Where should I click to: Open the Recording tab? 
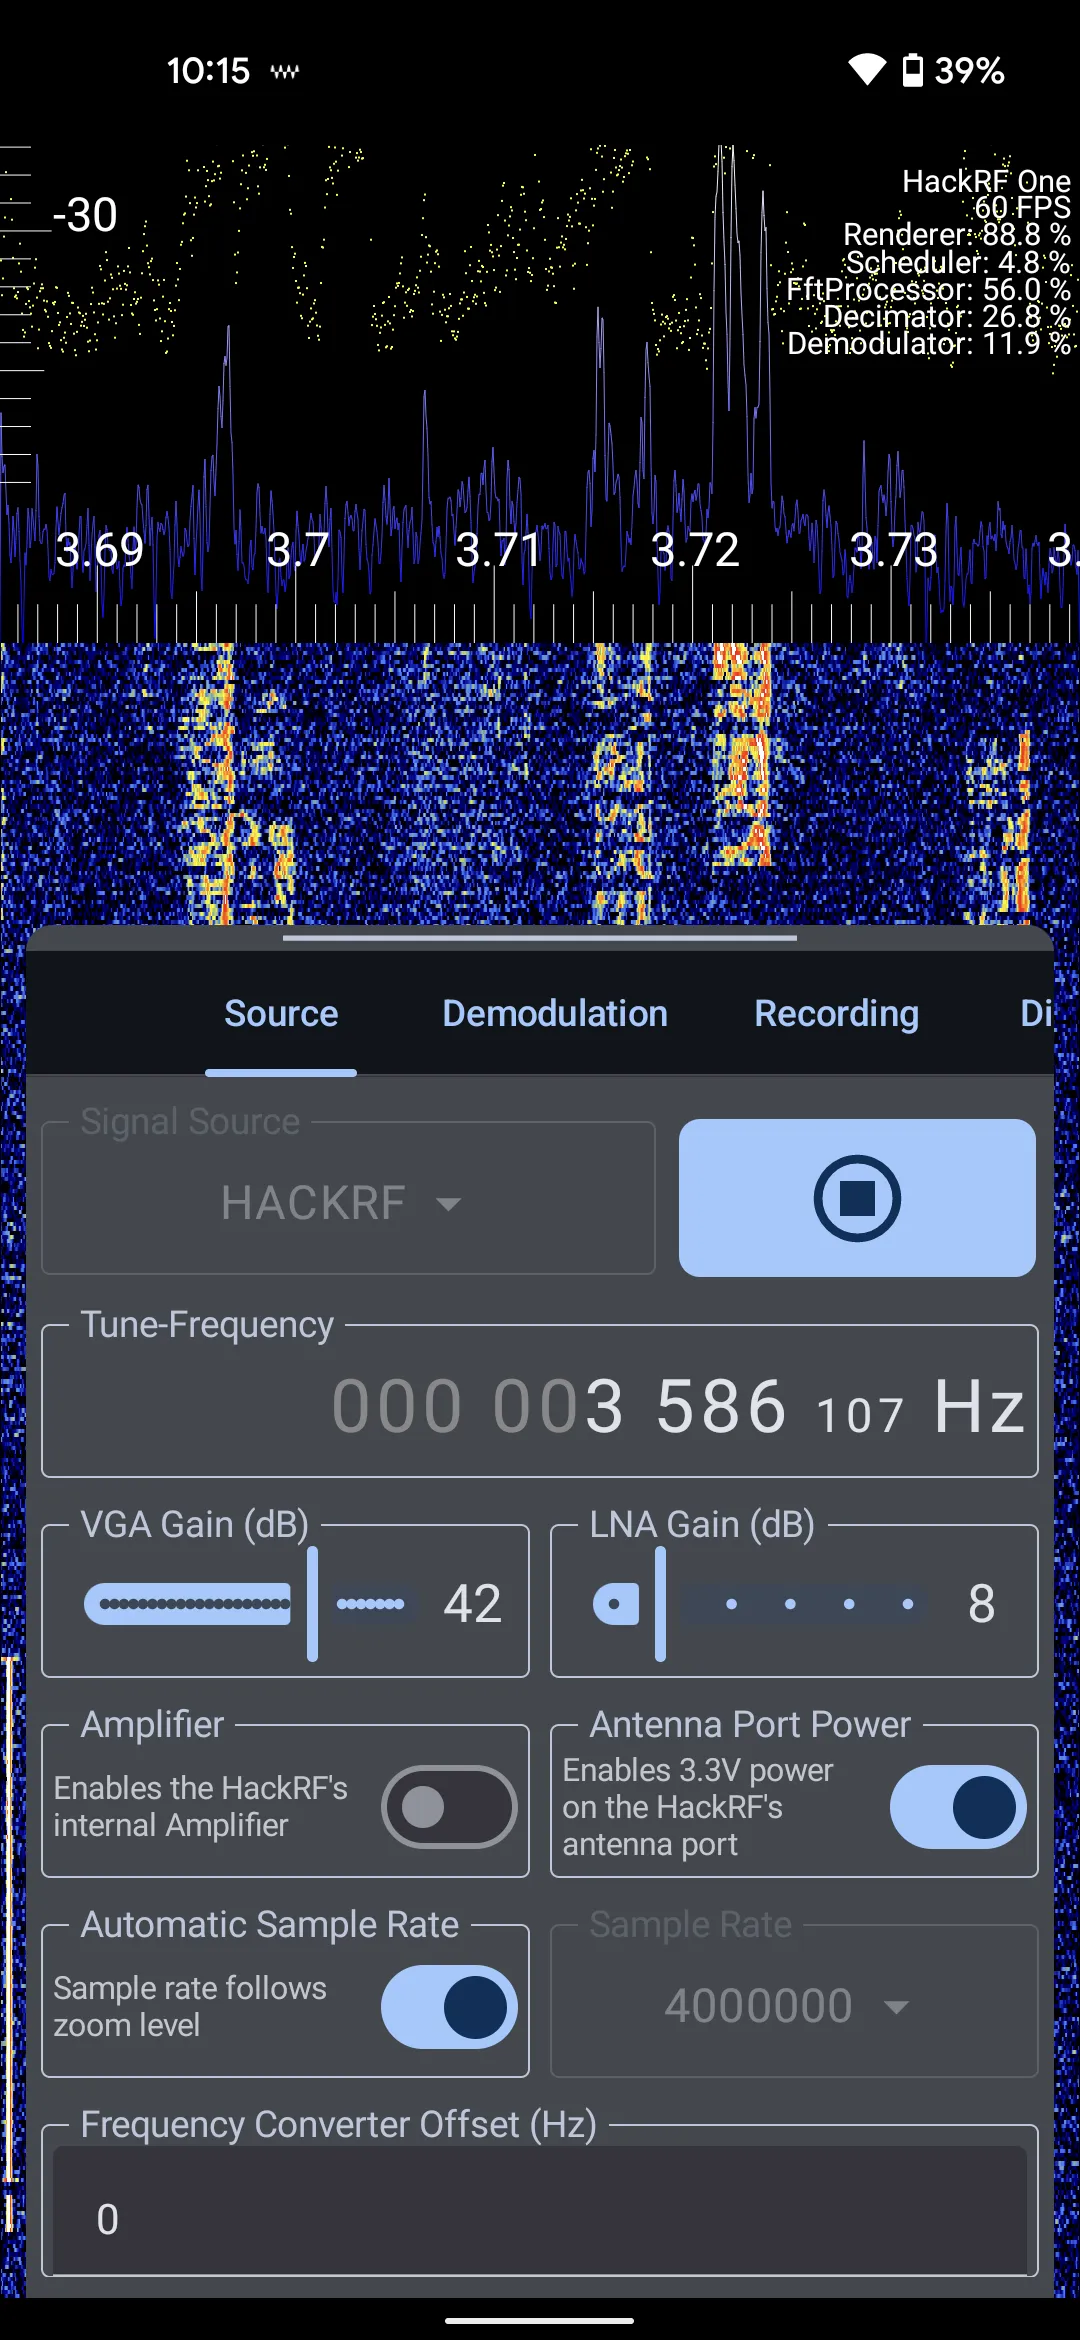click(x=836, y=1014)
